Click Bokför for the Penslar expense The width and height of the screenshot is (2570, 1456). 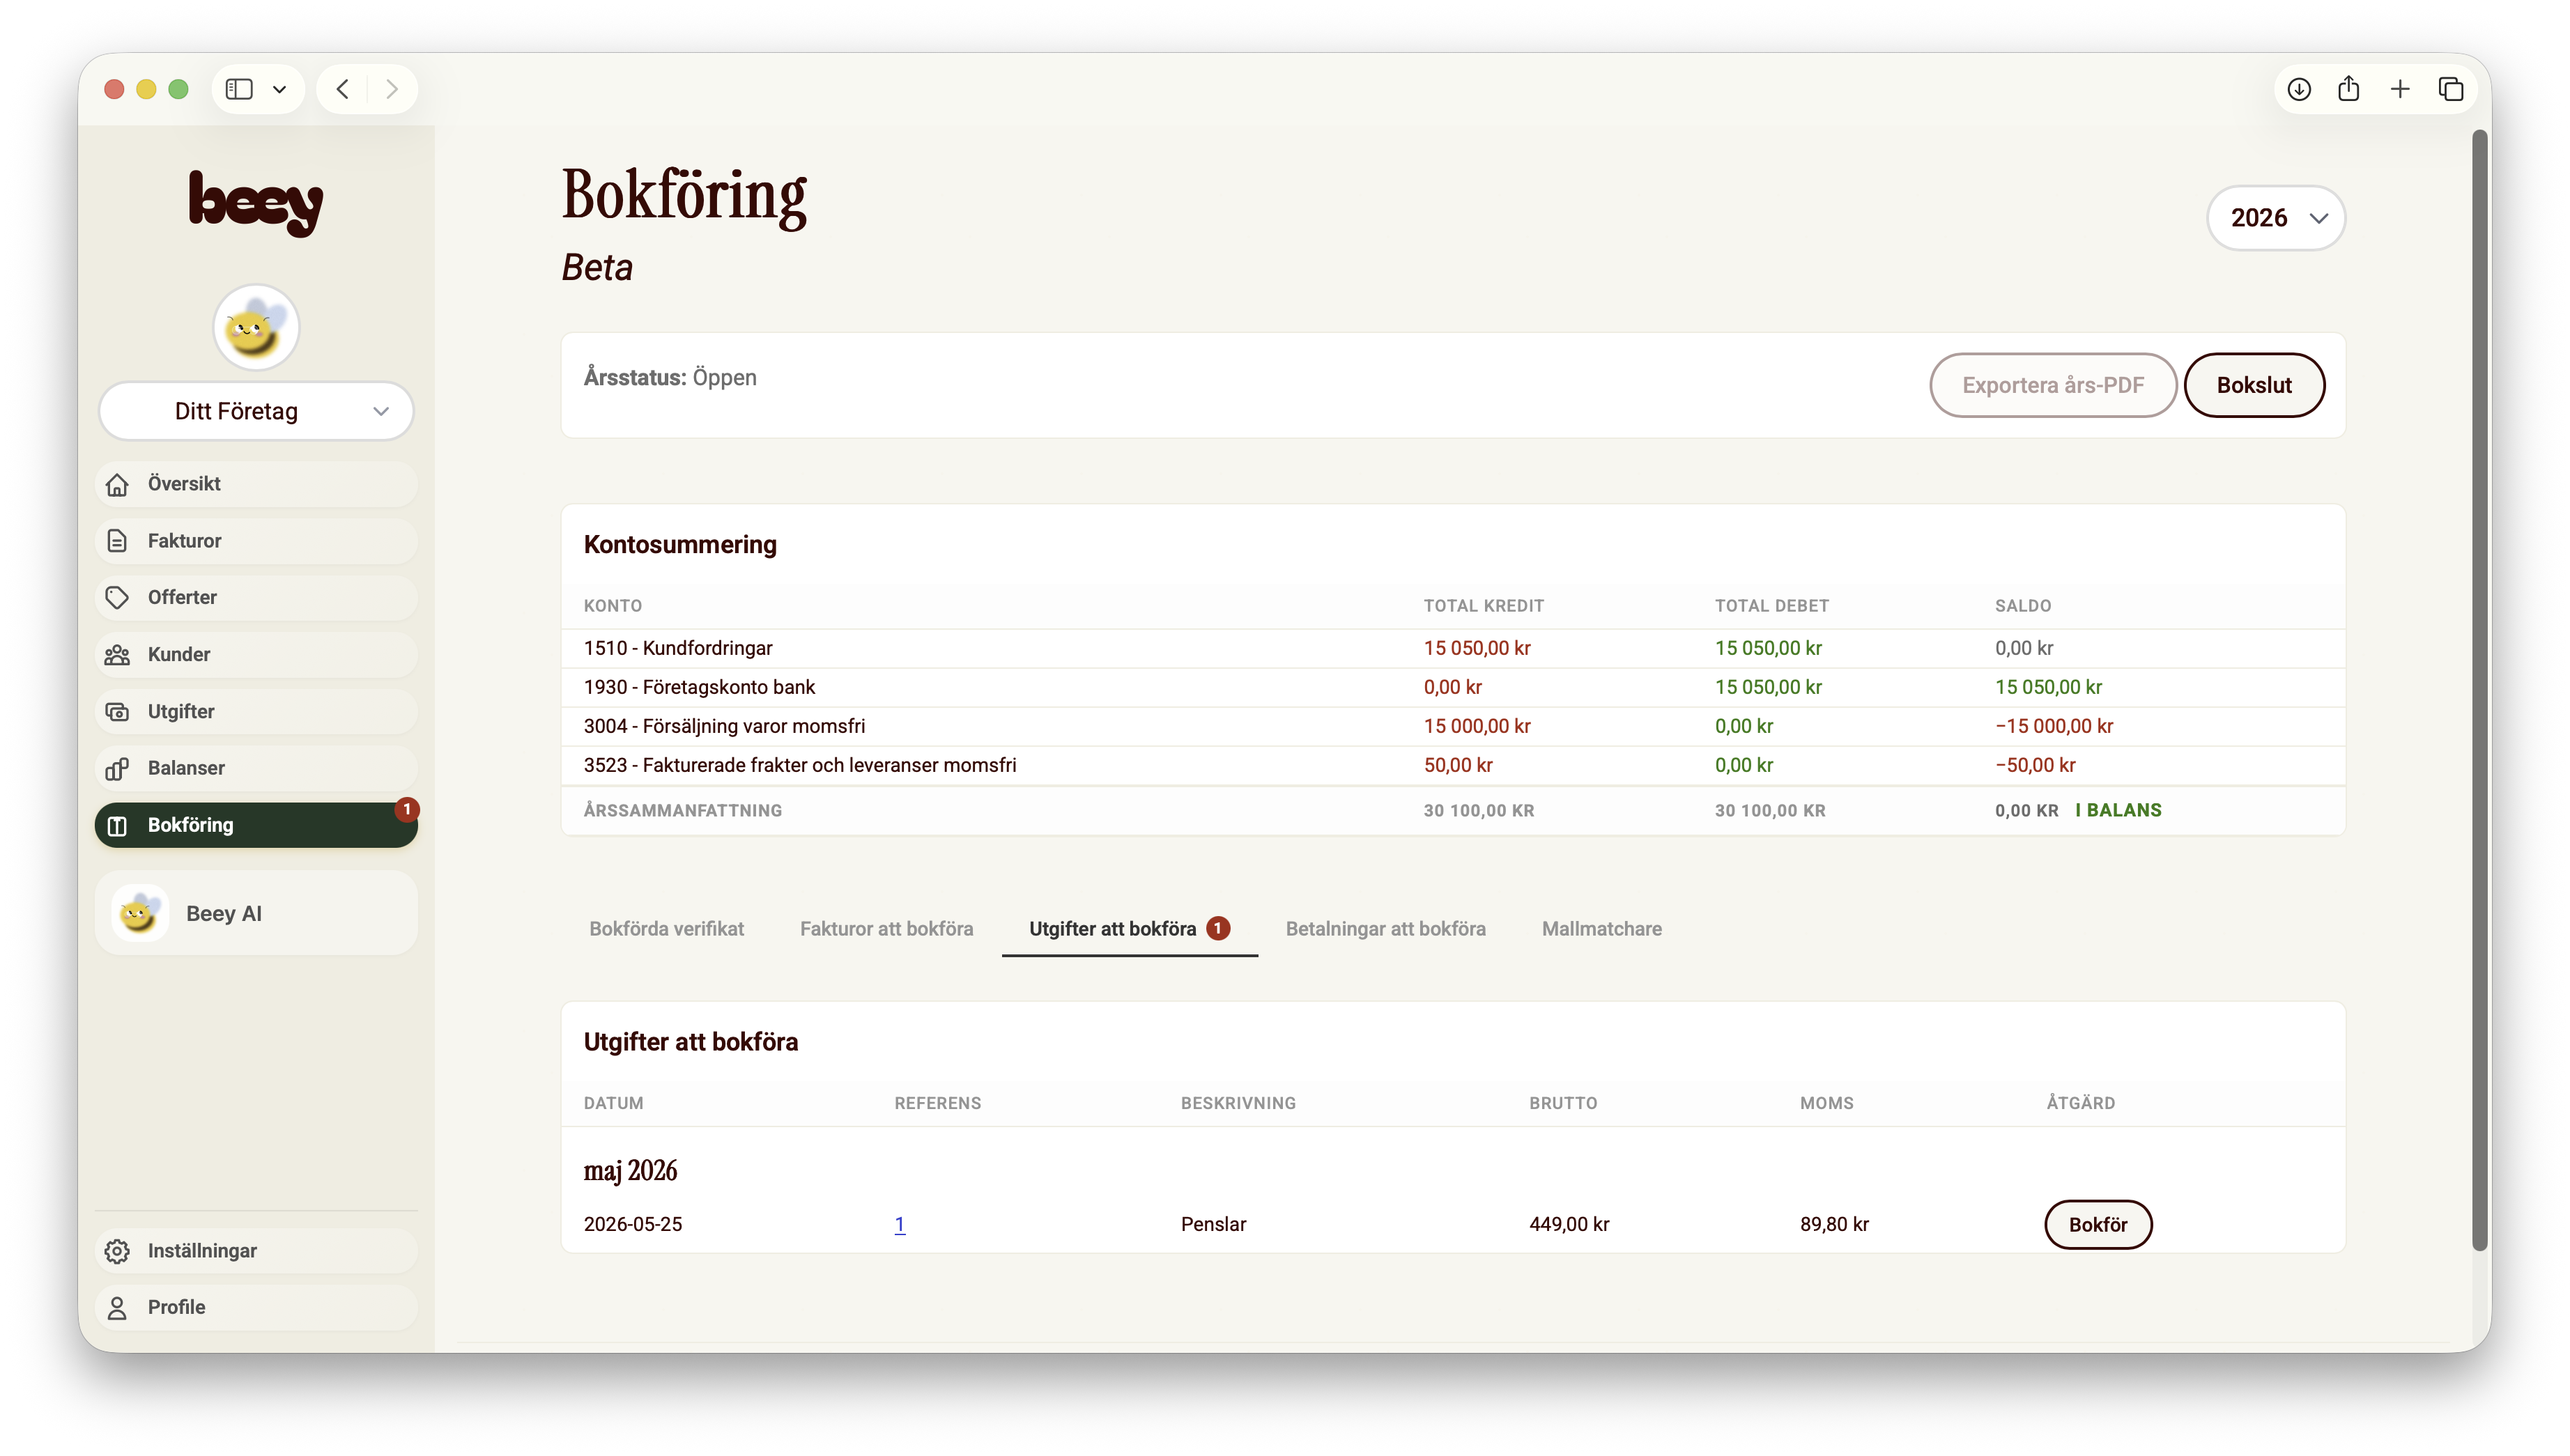point(2098,1224)
